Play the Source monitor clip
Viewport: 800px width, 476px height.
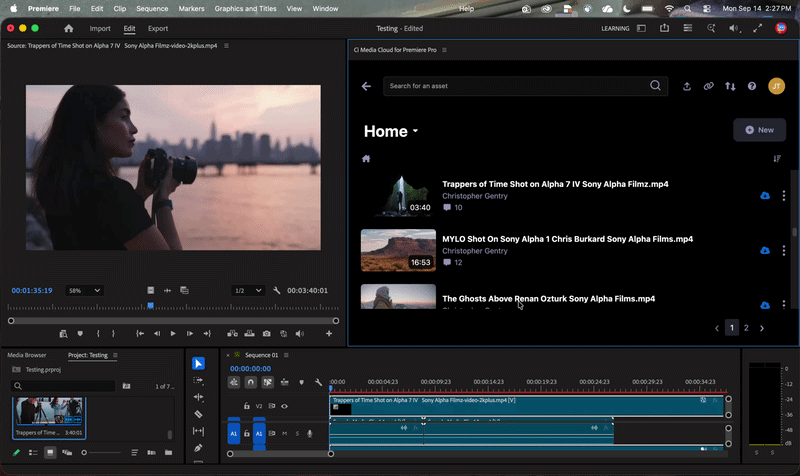(x=173, y=334)
